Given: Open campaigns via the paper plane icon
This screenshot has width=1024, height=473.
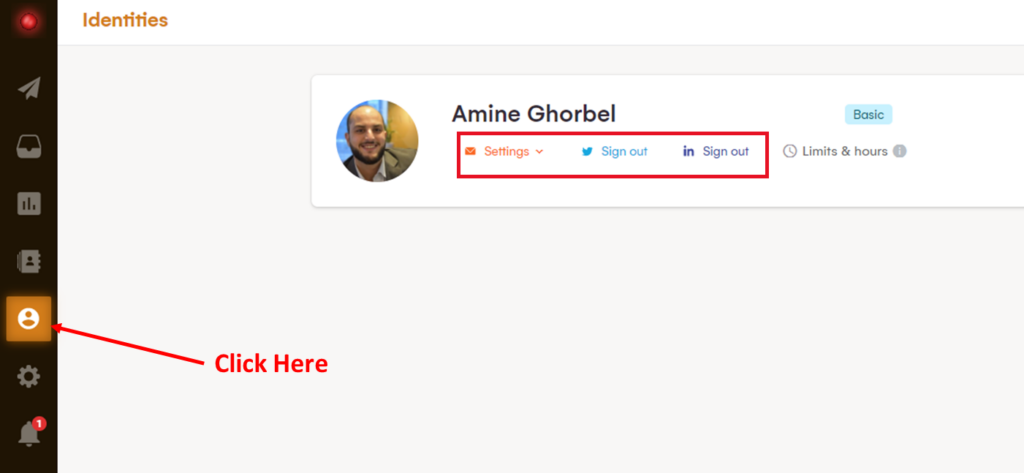Looking at the screenshot, I should [x=29, y=88].
